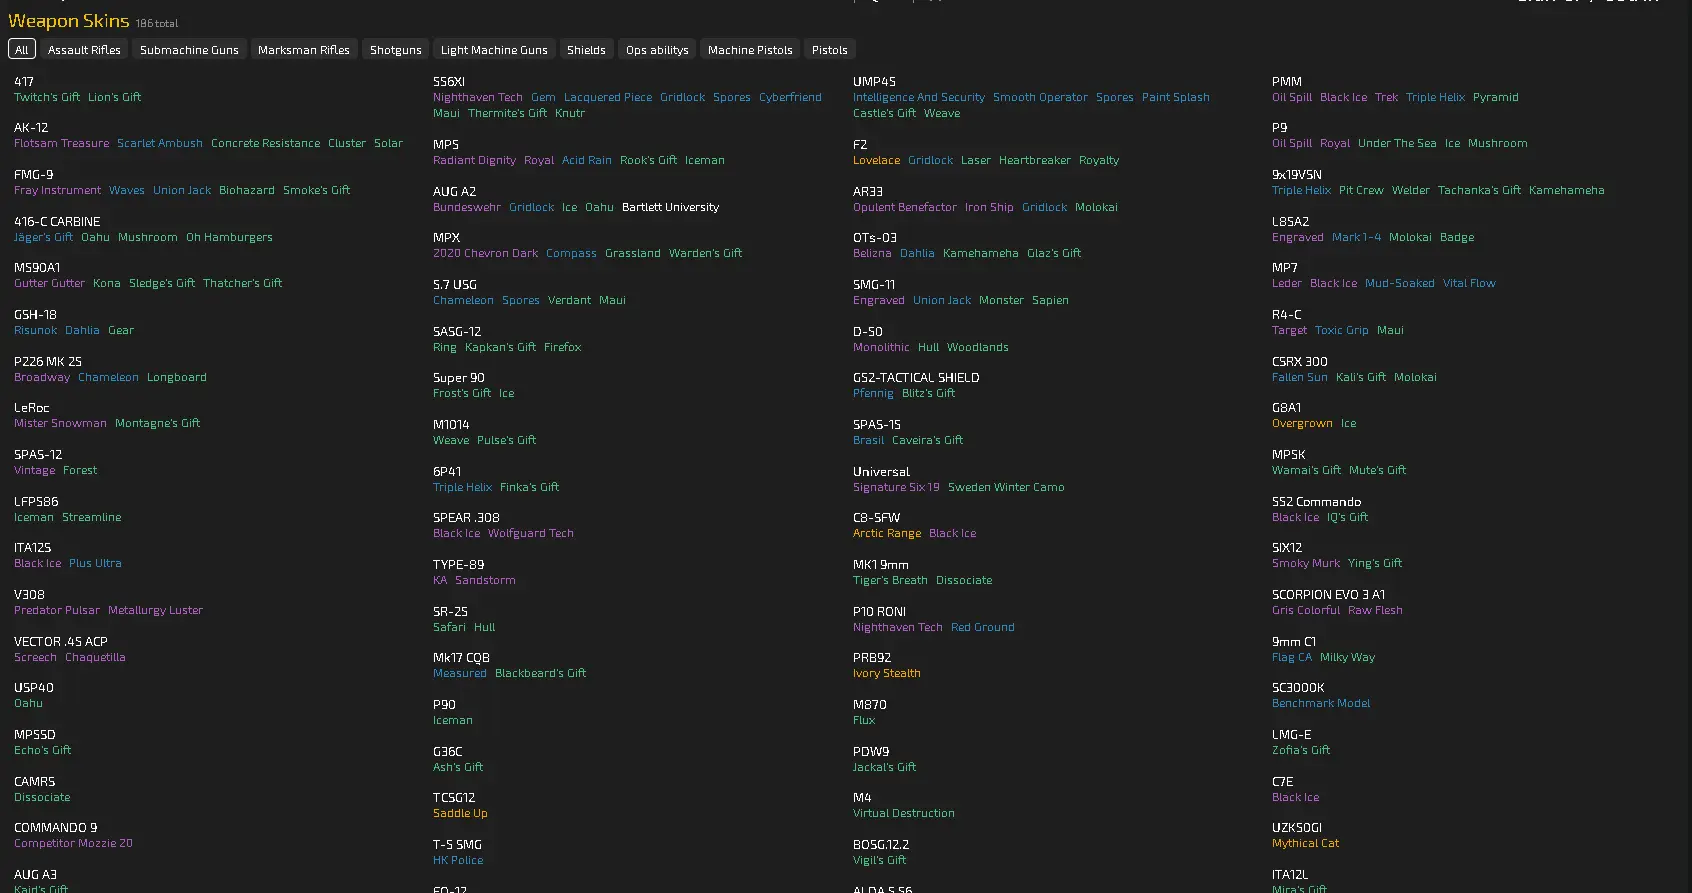Filter by Machine Pistols
The width and height of the screenshot is (1692, 893).
coord(750,50)
